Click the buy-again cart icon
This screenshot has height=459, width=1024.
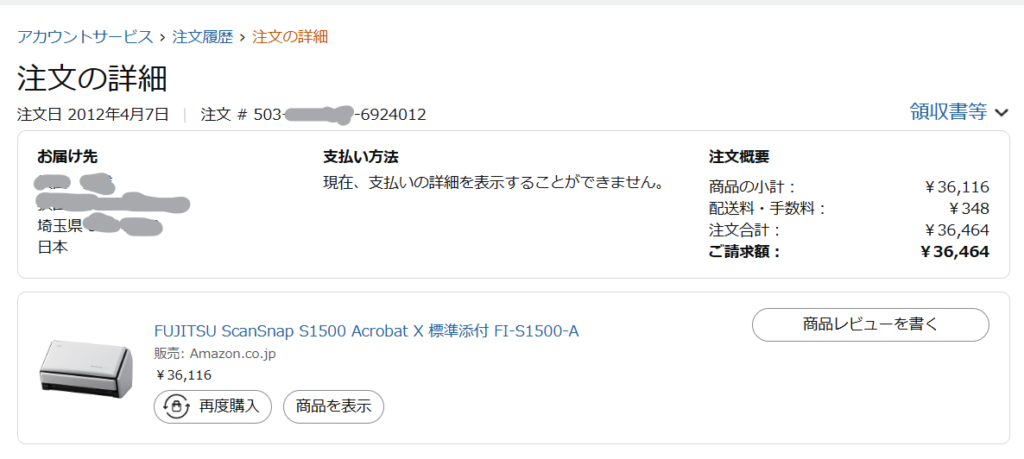(x=177, y=406)
